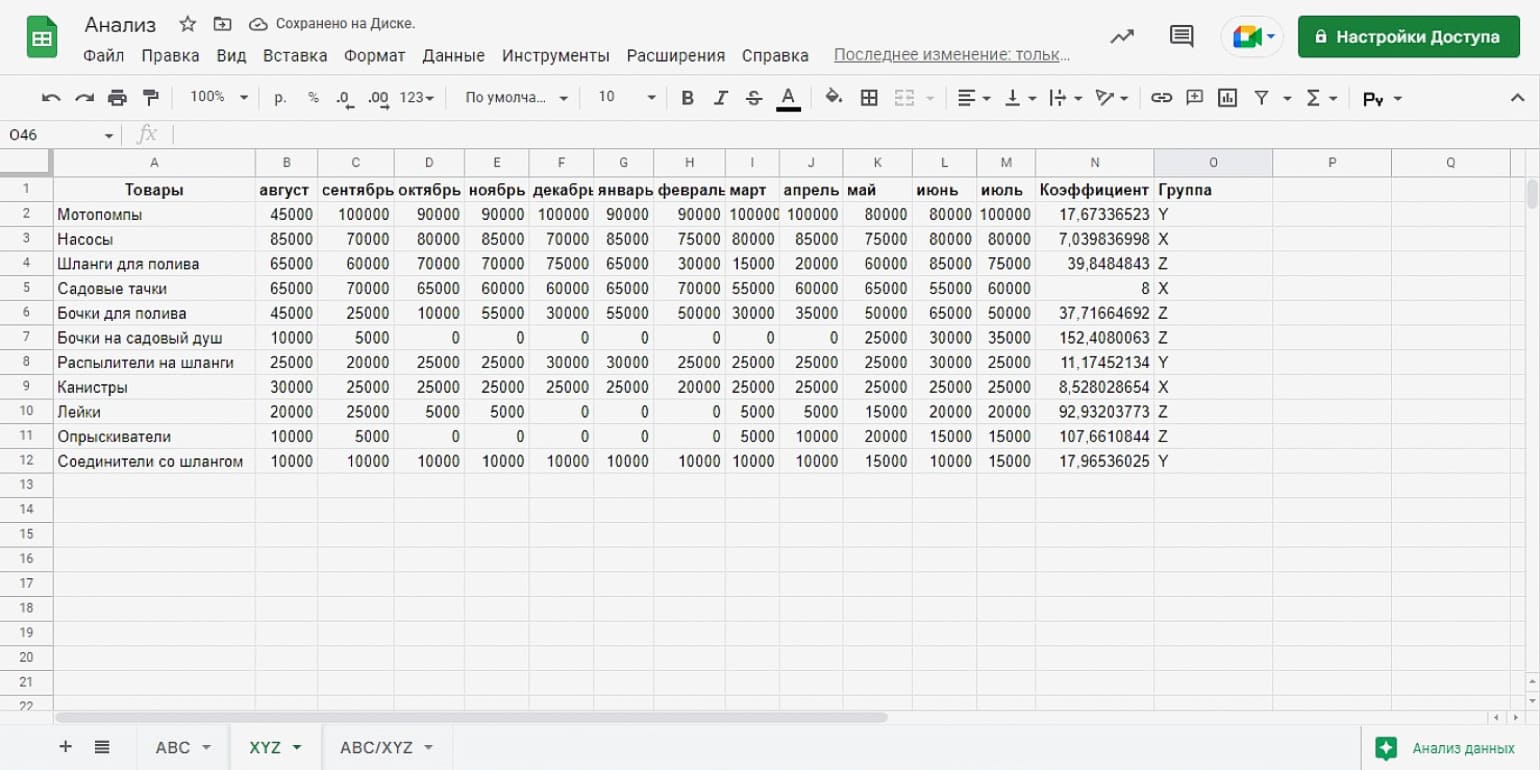Image resolution: width=1540 pixels, height=770 pixels.
Task: Print the spreadsheet using printer icon
Action: [117, 97]
